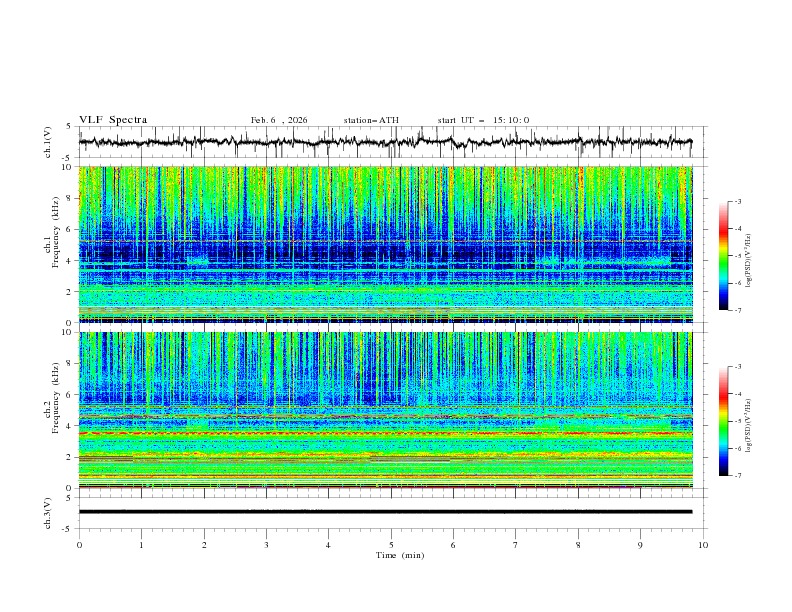Select the ch.2 "Frequency (kHz)" axis label
This screenshot has width=792, height=612.
point(56,398)
